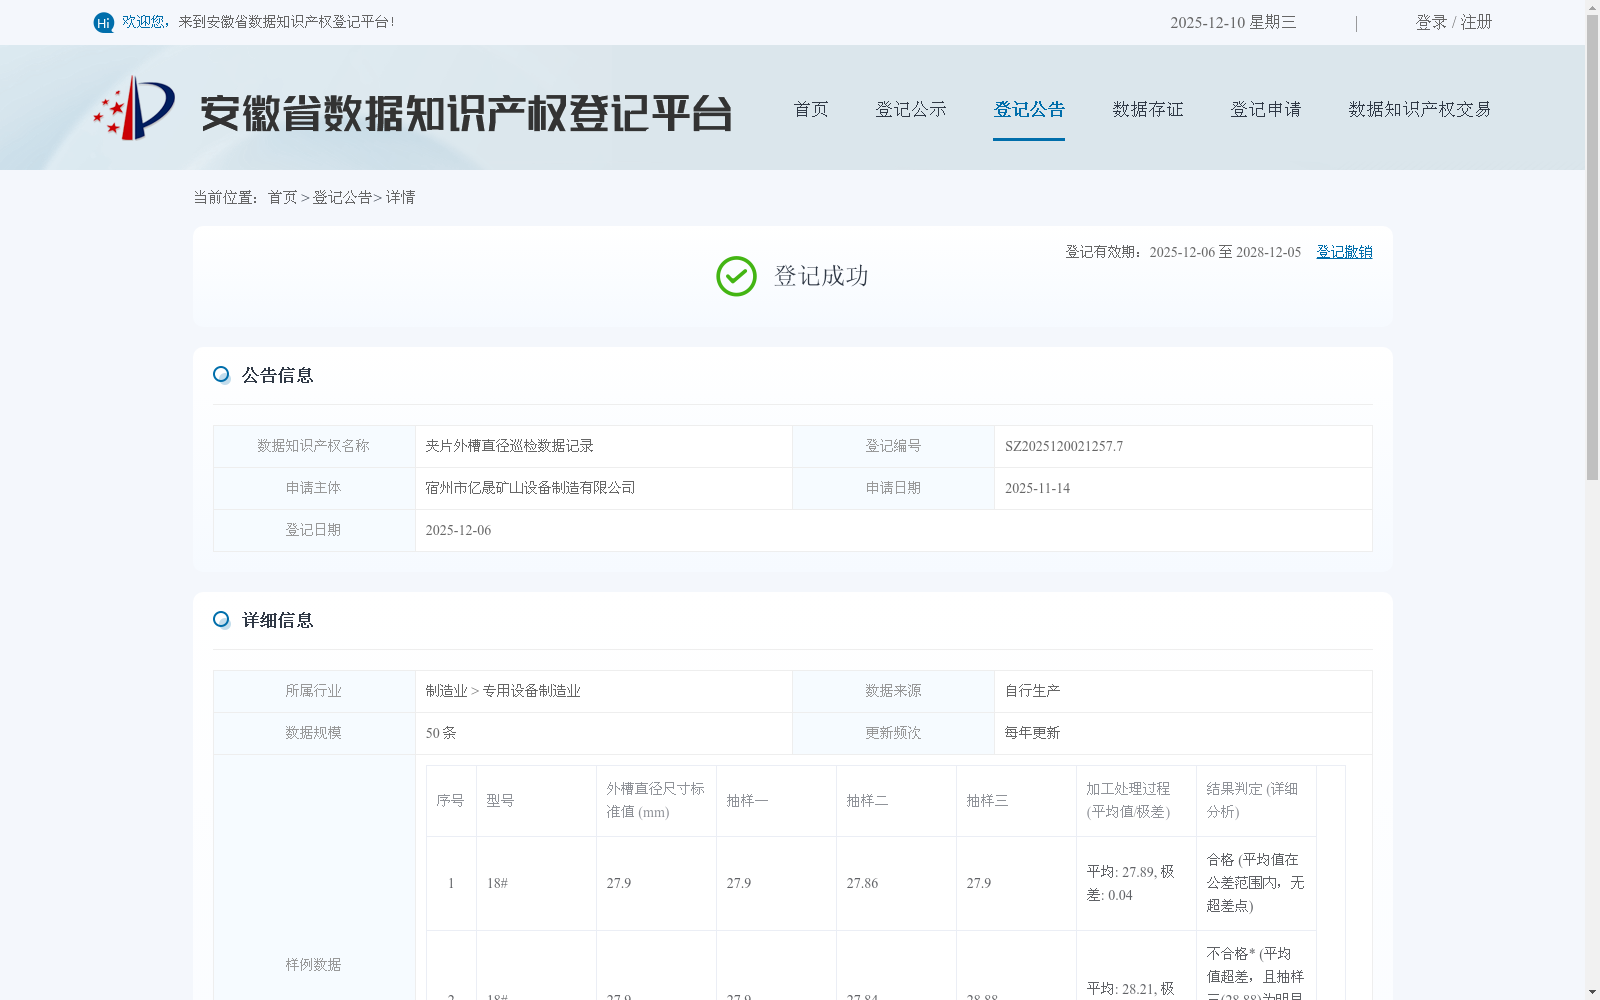Click the 27.86 sample value in row 1

tap(862, 884)
